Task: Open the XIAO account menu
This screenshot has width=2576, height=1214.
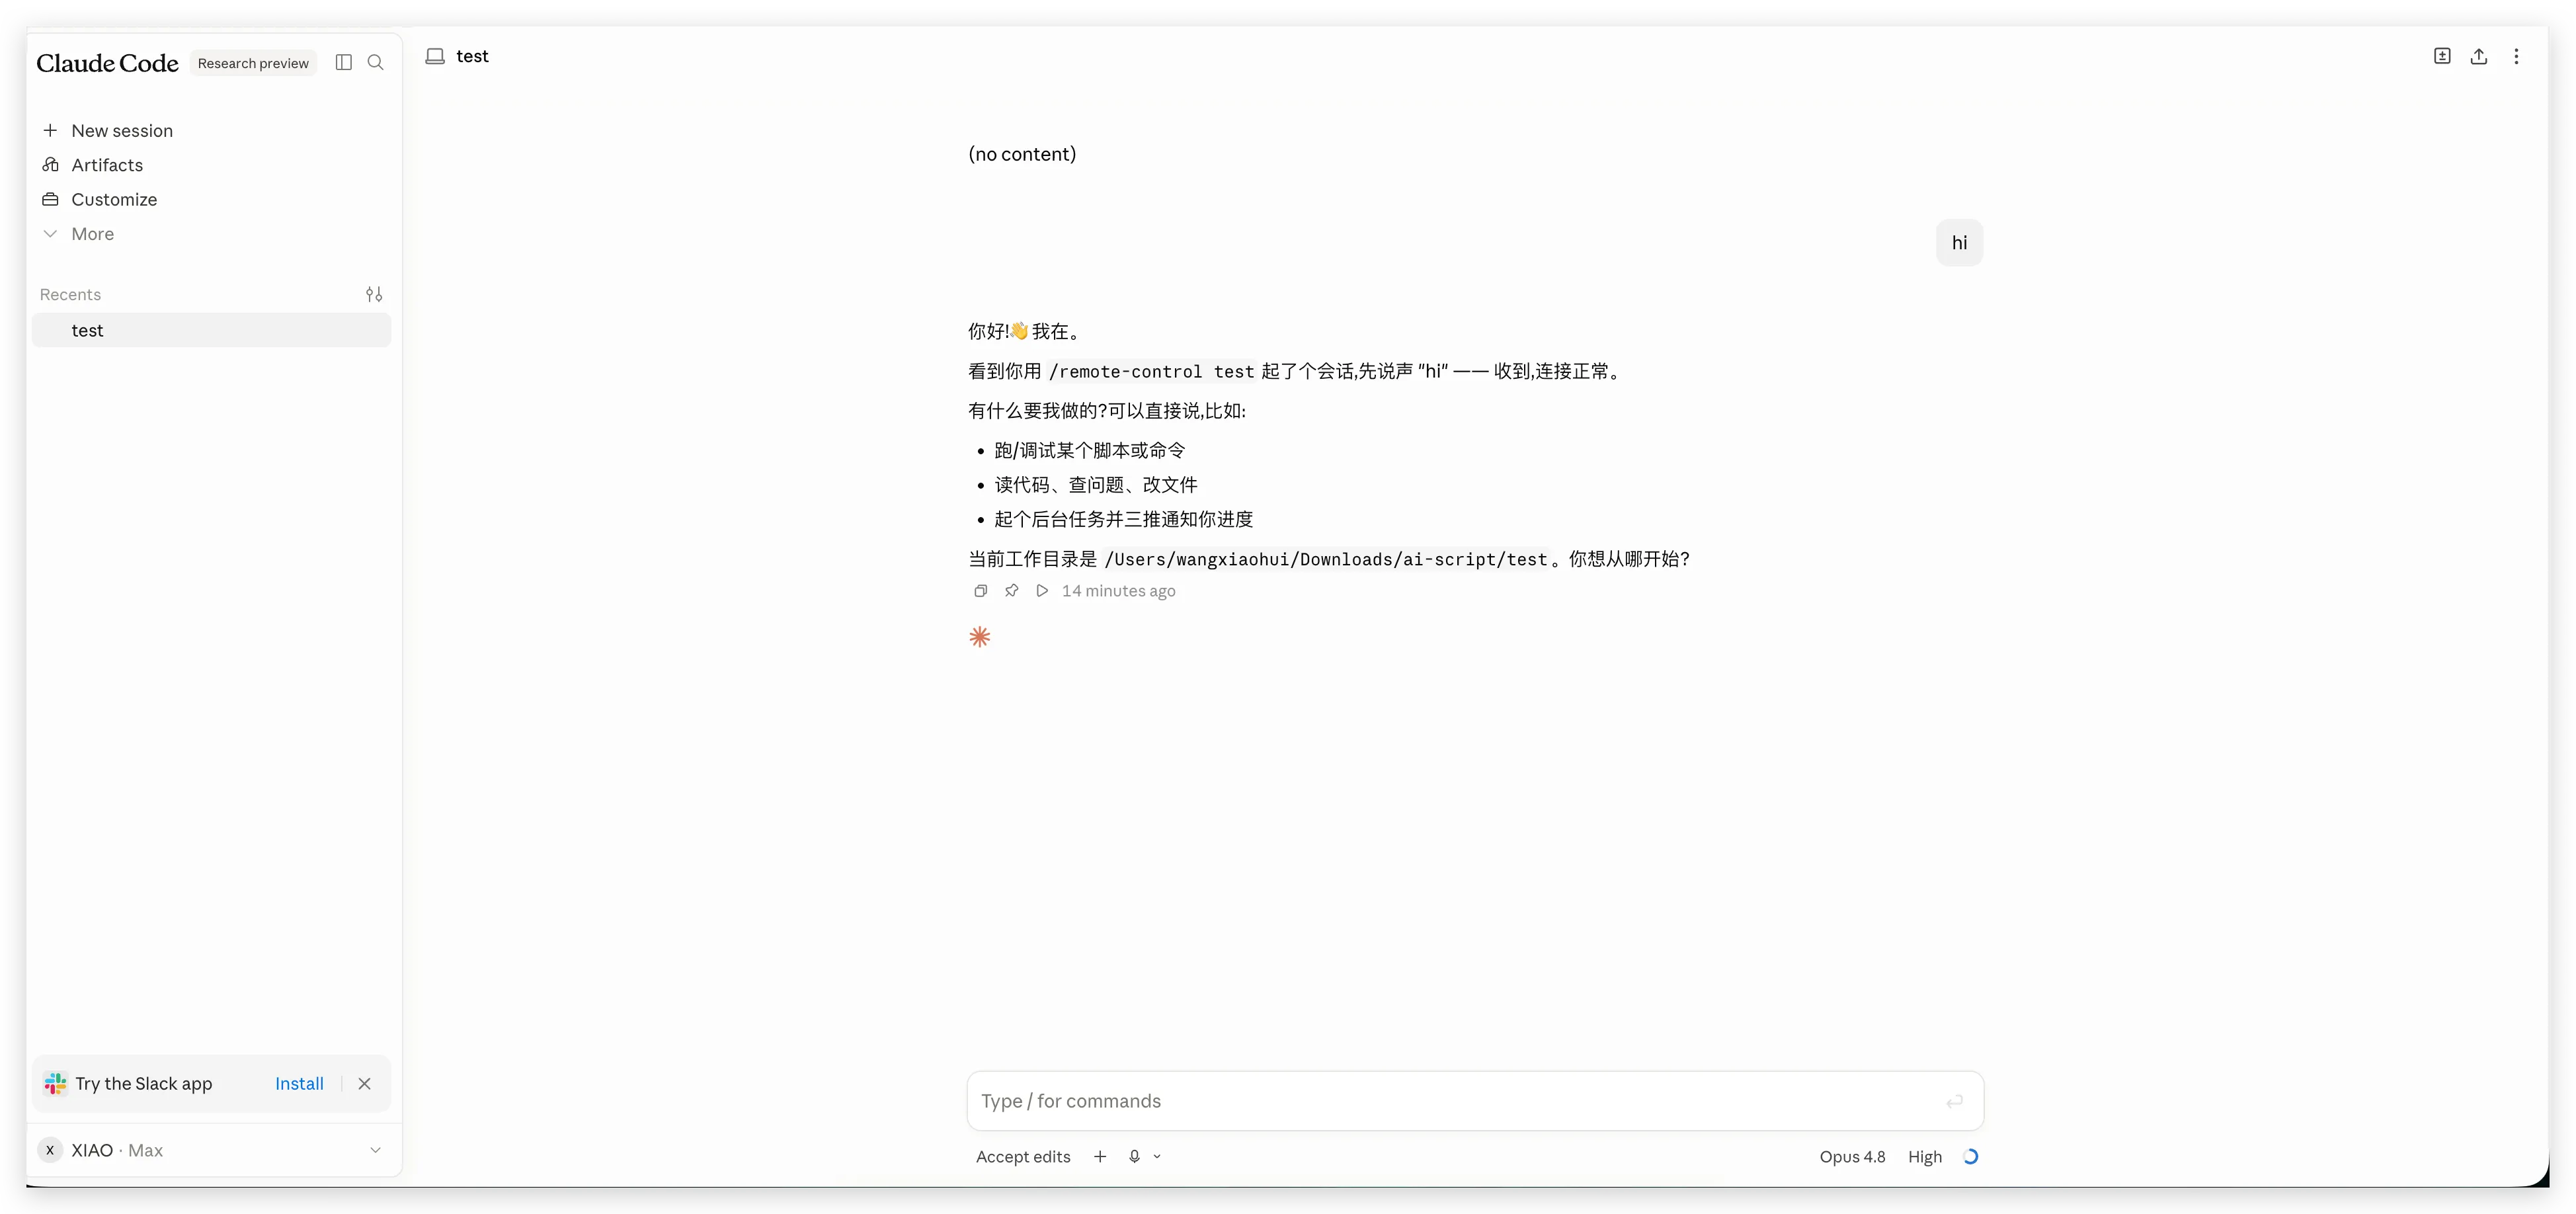Action: pyautogui.click(x=211, y=1150)
